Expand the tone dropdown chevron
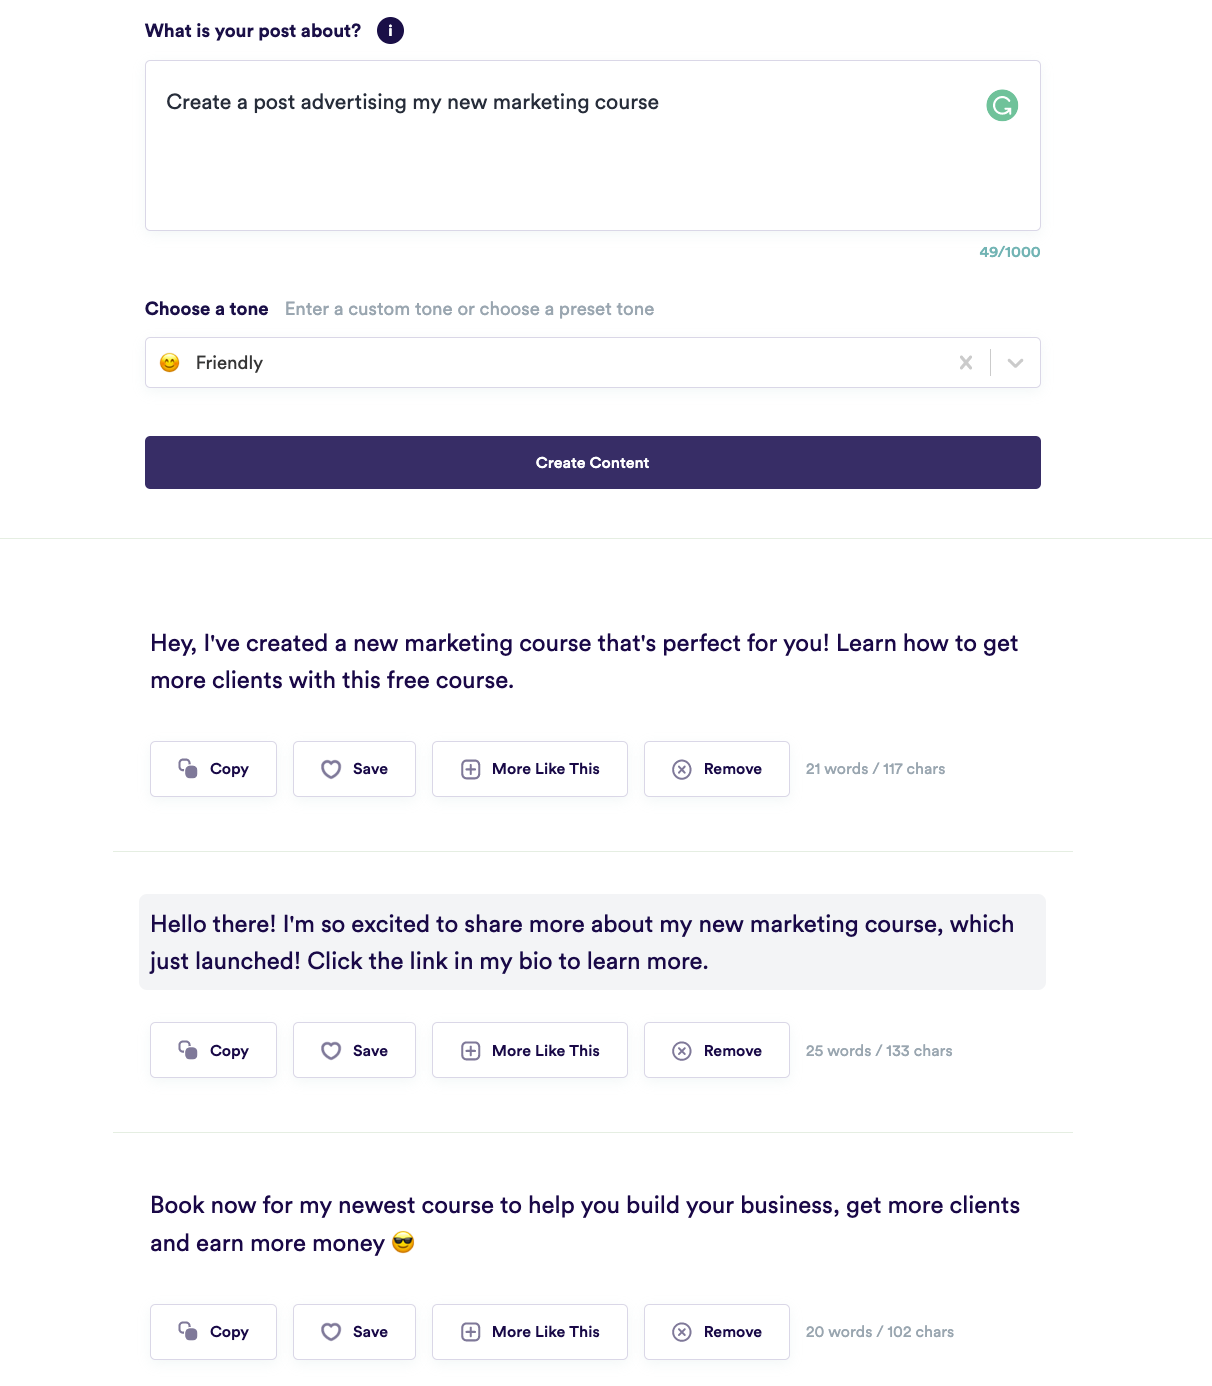Viewport: 1212px width, 1386px height. [x=1016, y=363]
